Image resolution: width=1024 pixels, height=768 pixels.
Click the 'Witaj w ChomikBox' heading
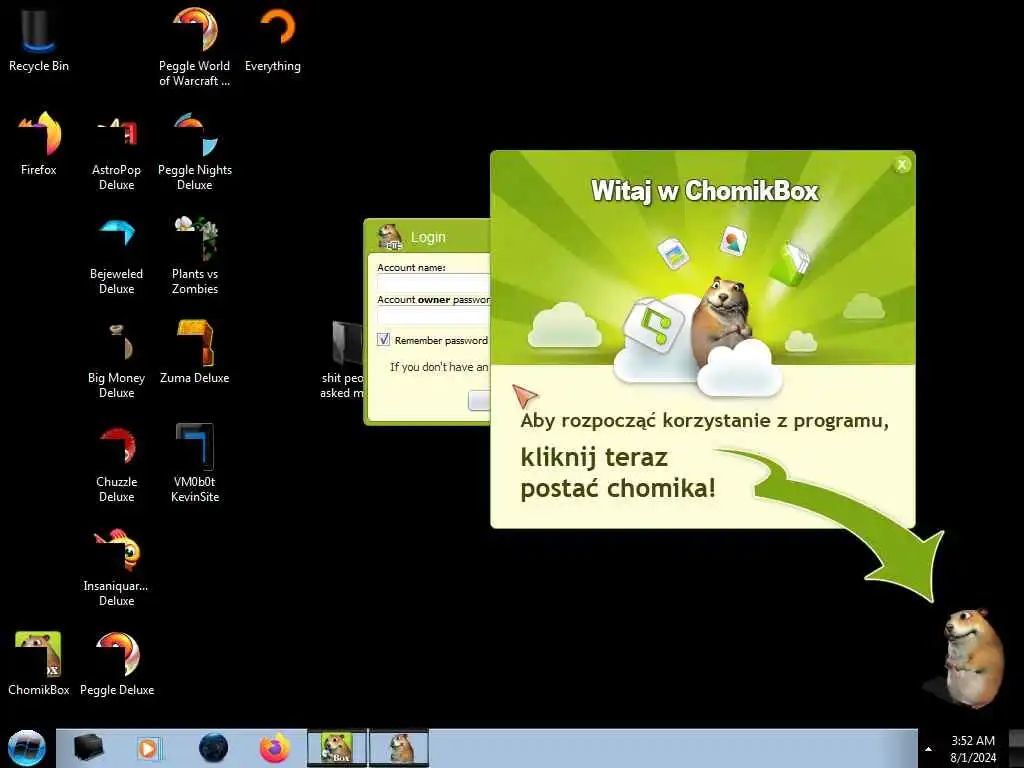tap(704, 191)
